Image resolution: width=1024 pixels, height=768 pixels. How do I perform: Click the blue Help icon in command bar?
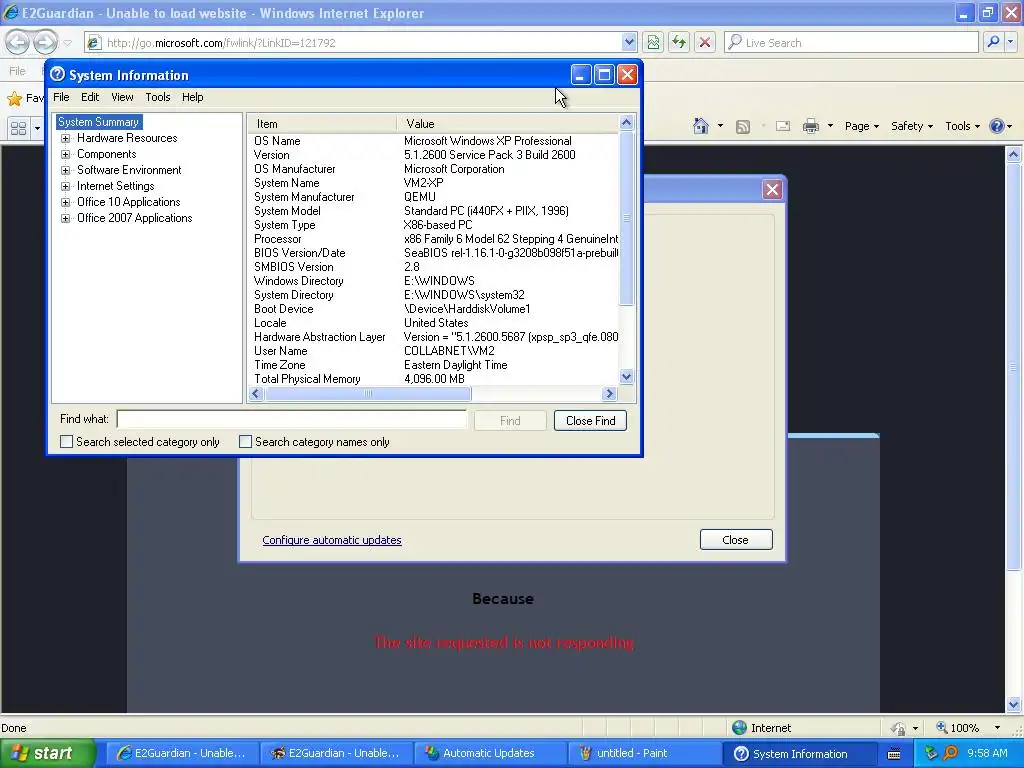[x=997, y=126]
